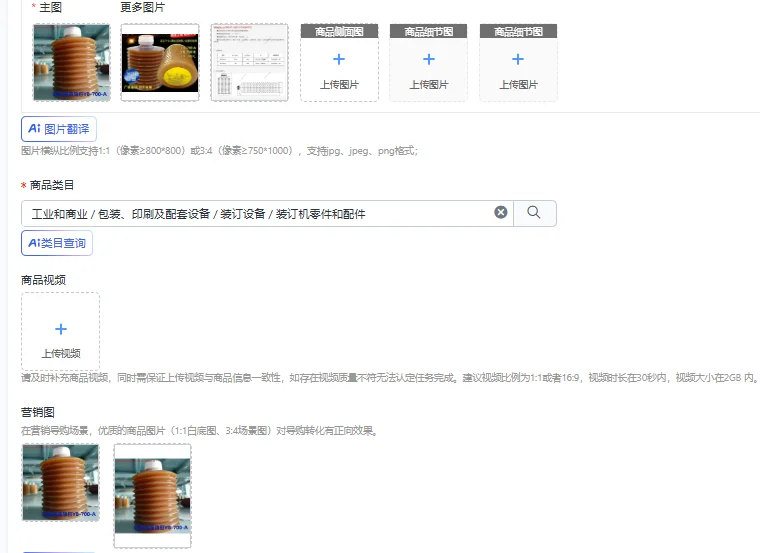
Task: Click the 商品侧面图 header label
Action: [x=339, y=32]
